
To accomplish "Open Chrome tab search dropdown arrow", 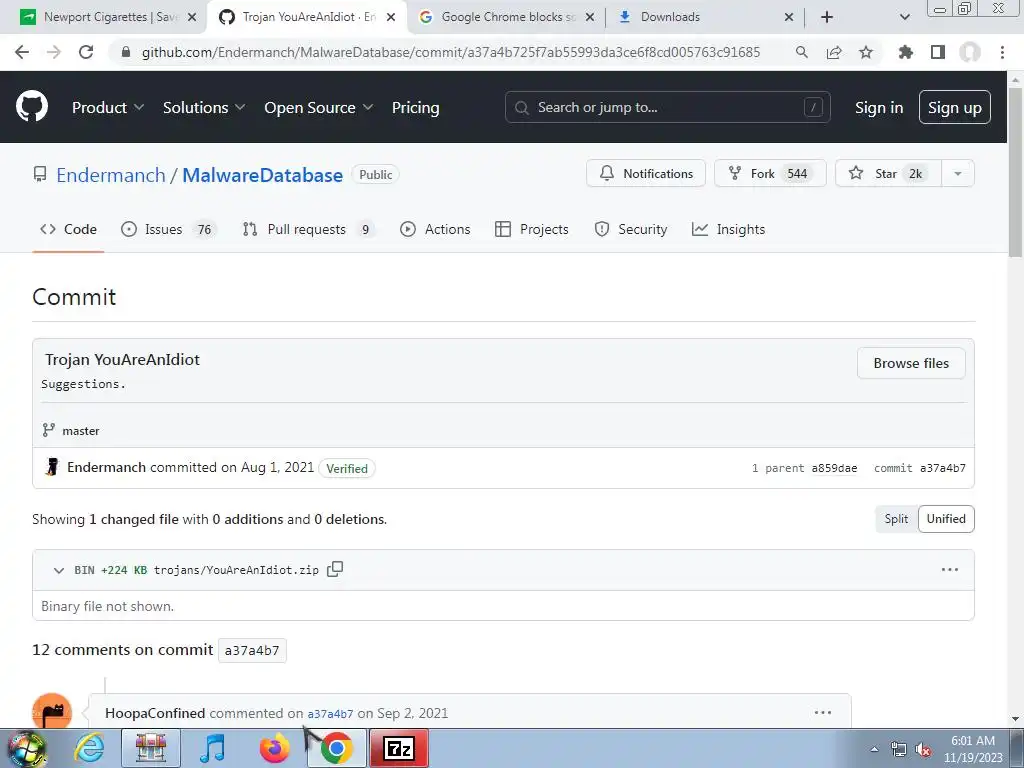I will click(x=904, y=17).
